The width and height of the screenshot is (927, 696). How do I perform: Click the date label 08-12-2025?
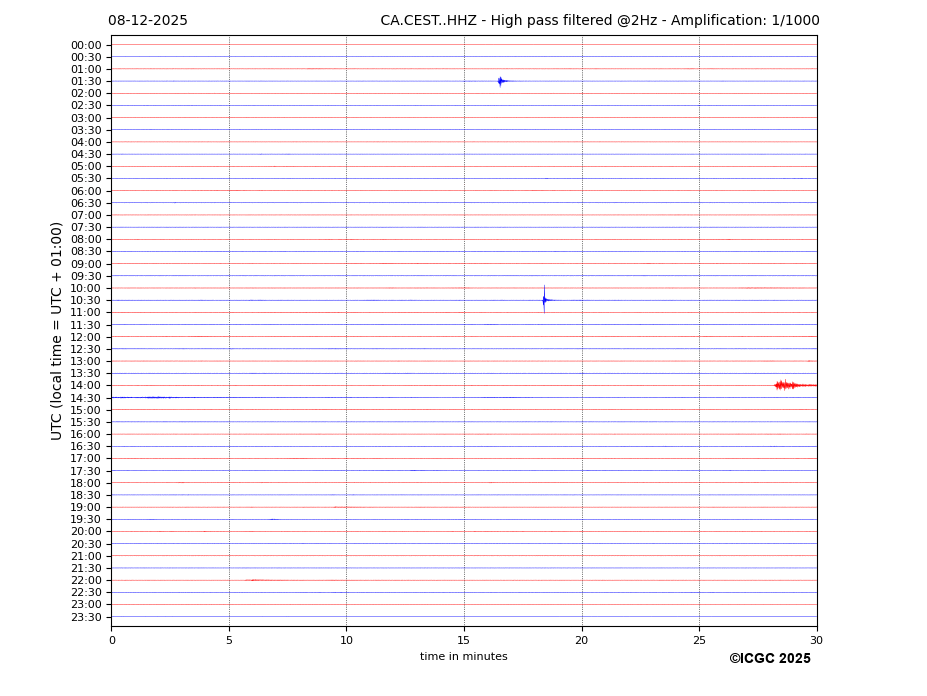pos(148,21)
